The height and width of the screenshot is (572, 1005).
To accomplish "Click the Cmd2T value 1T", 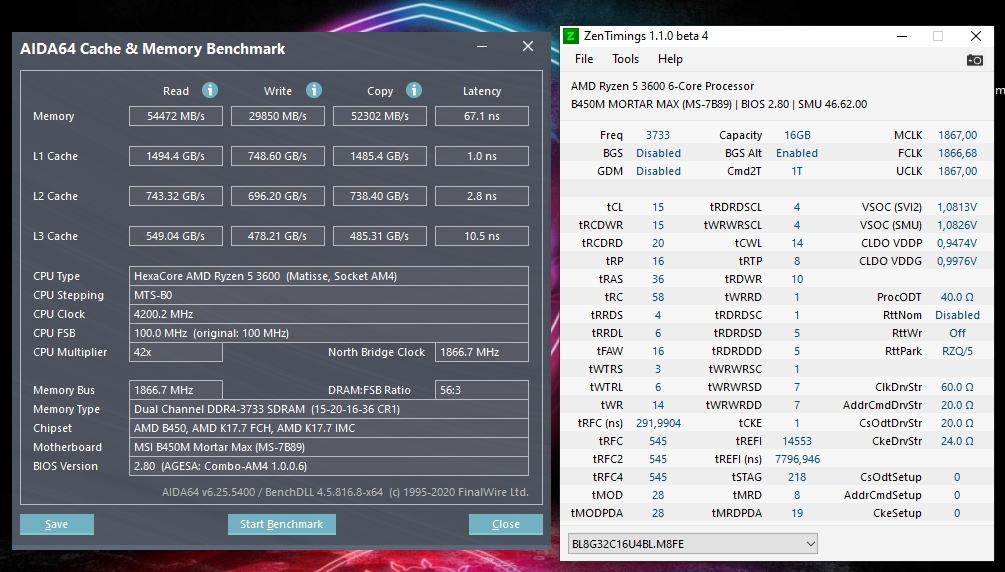I will (x=797, y=171).
